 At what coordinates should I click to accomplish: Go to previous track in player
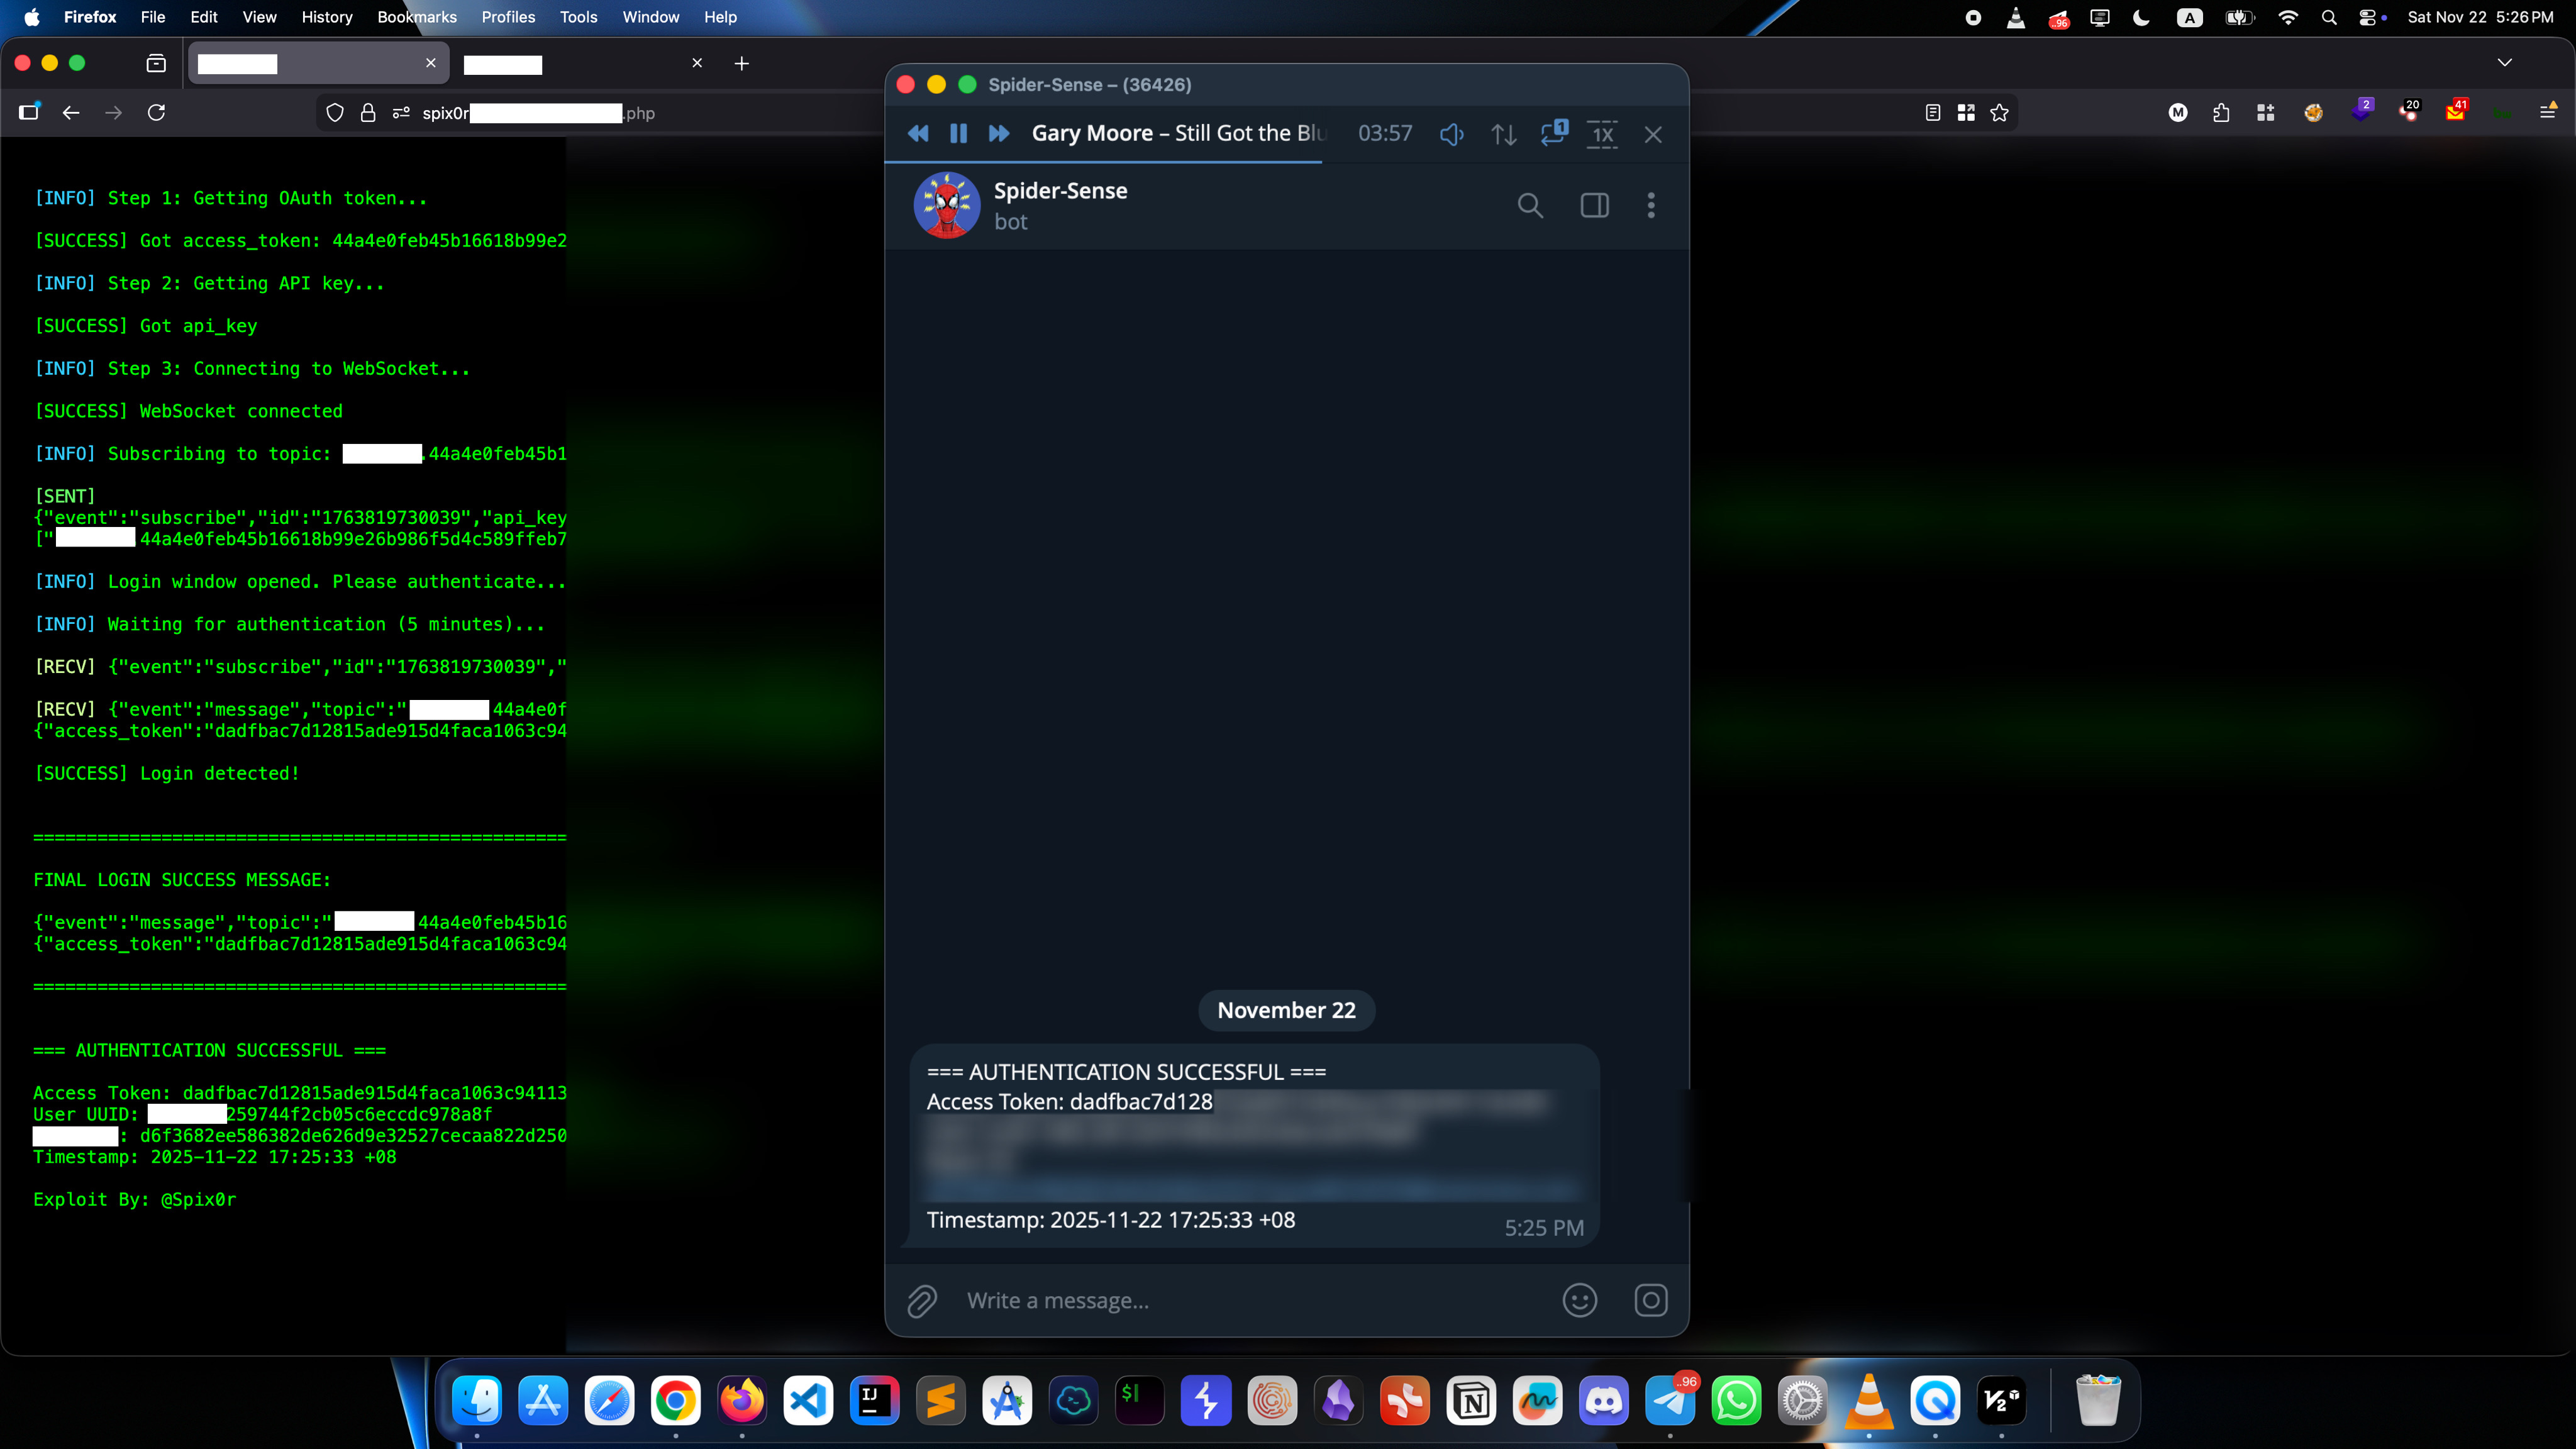point(918,134)
